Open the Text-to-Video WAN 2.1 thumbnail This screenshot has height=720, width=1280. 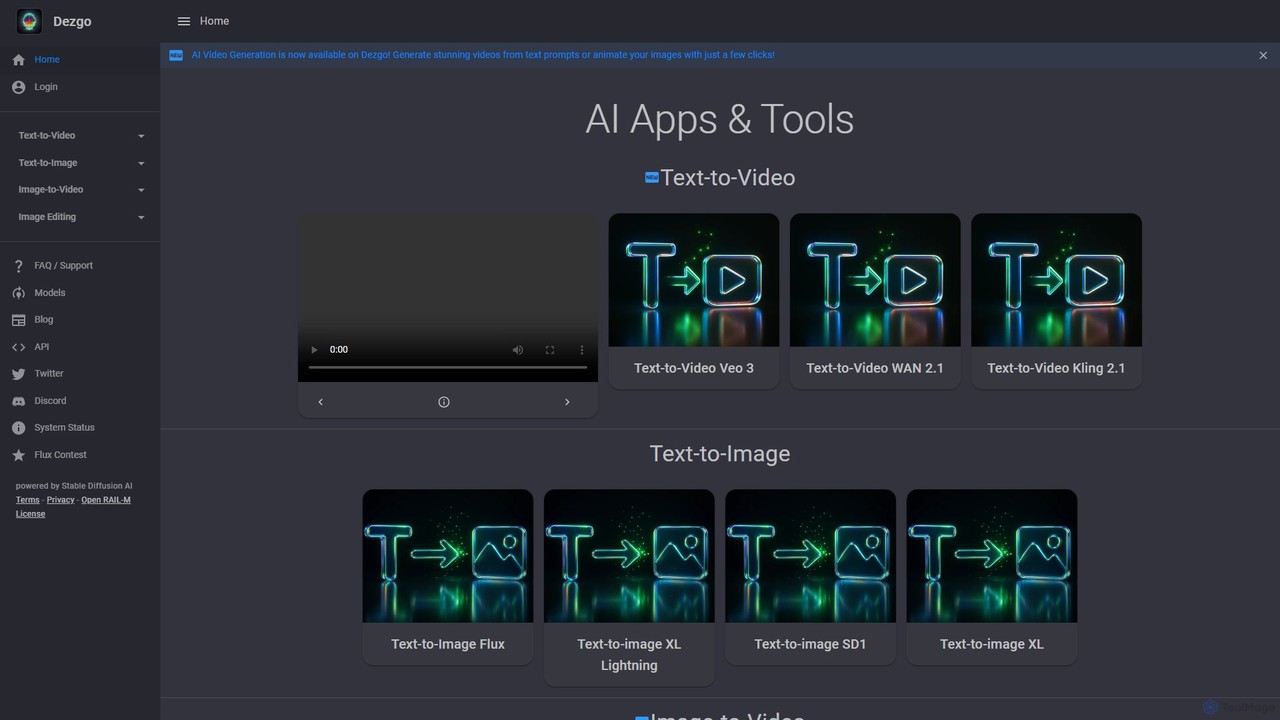(x=875, y=280)
